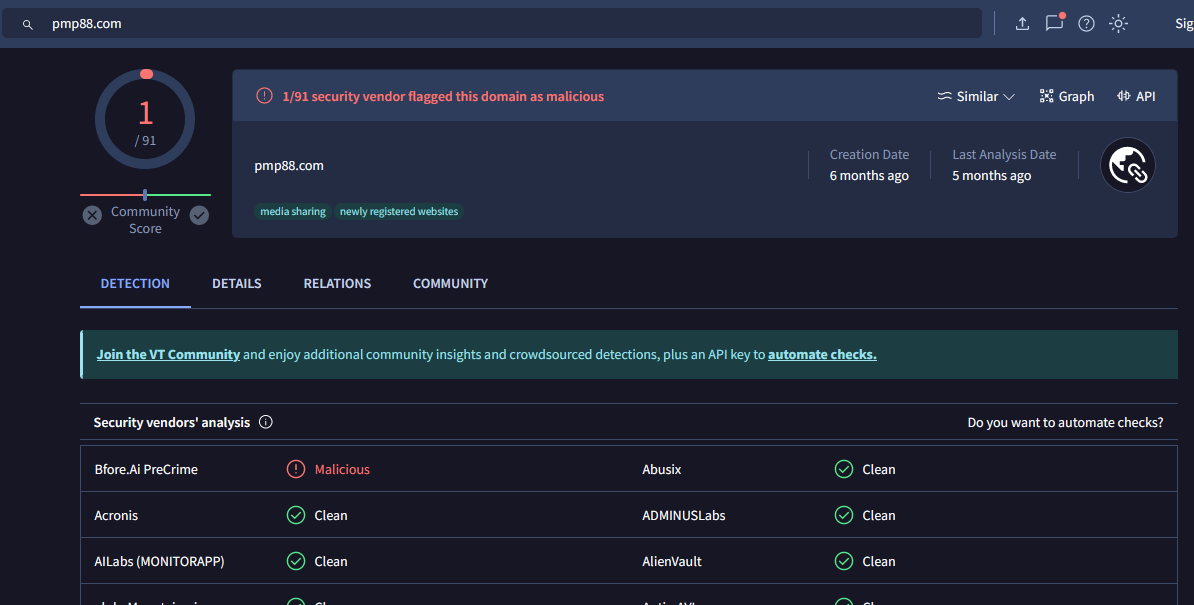Open the Join the VT Community link
Viewport: 1194px width, 605px height.
168,355
